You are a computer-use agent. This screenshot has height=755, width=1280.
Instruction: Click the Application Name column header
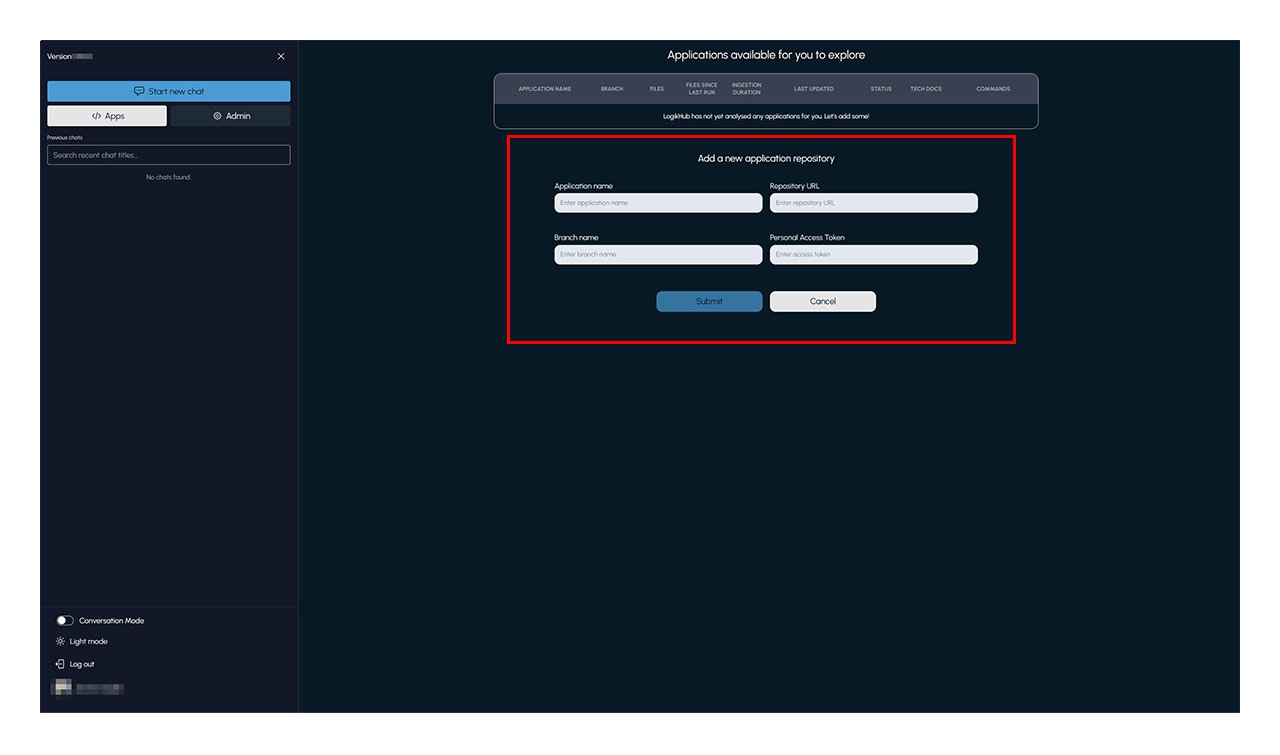[545, 89]
